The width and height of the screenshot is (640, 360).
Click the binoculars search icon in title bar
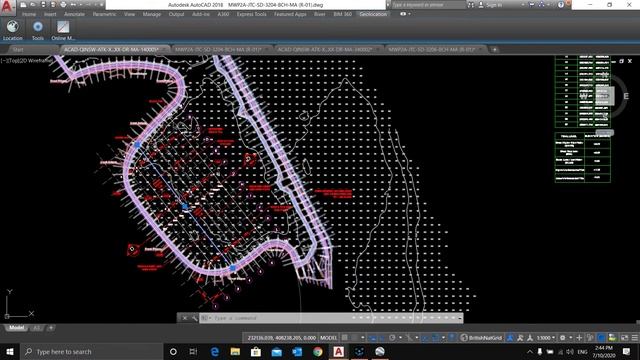click(x=471, y=5)
